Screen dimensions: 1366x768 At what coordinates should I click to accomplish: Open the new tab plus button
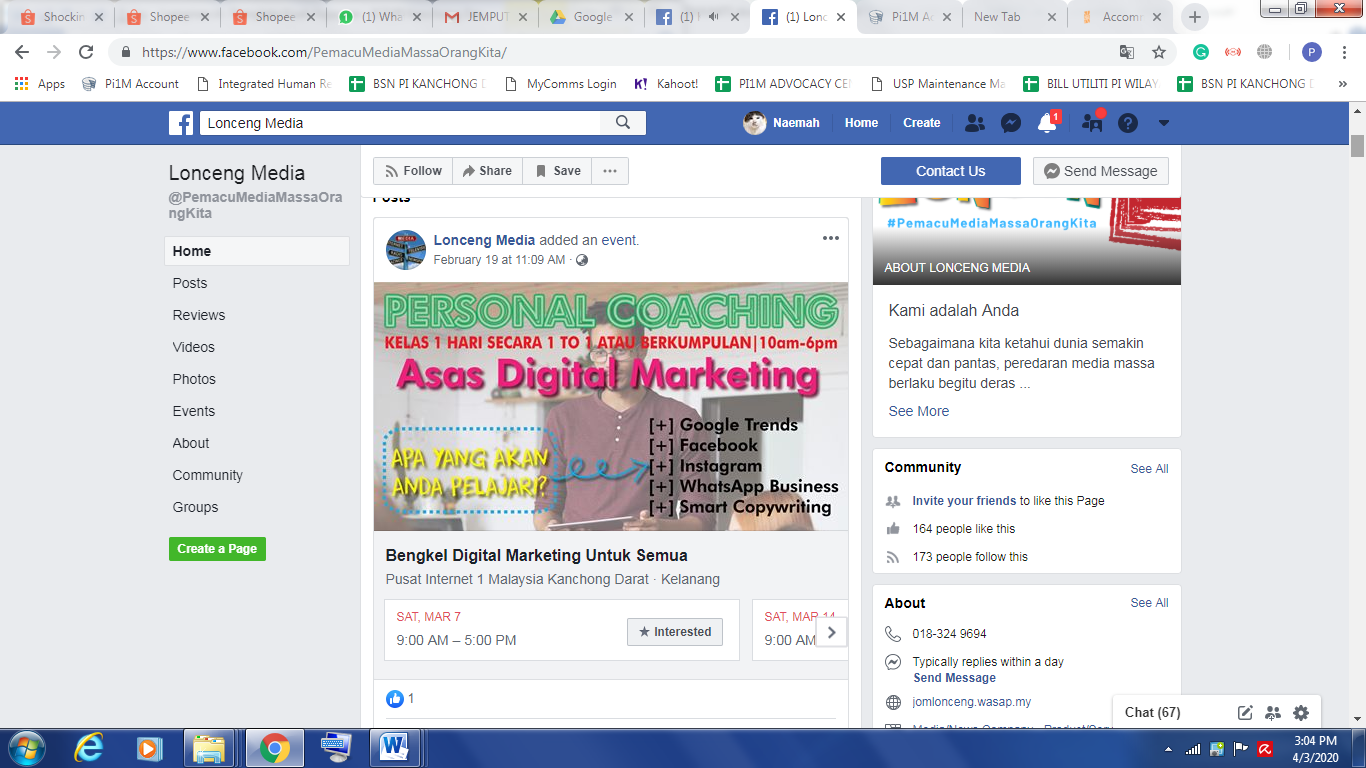(1195, 17)
